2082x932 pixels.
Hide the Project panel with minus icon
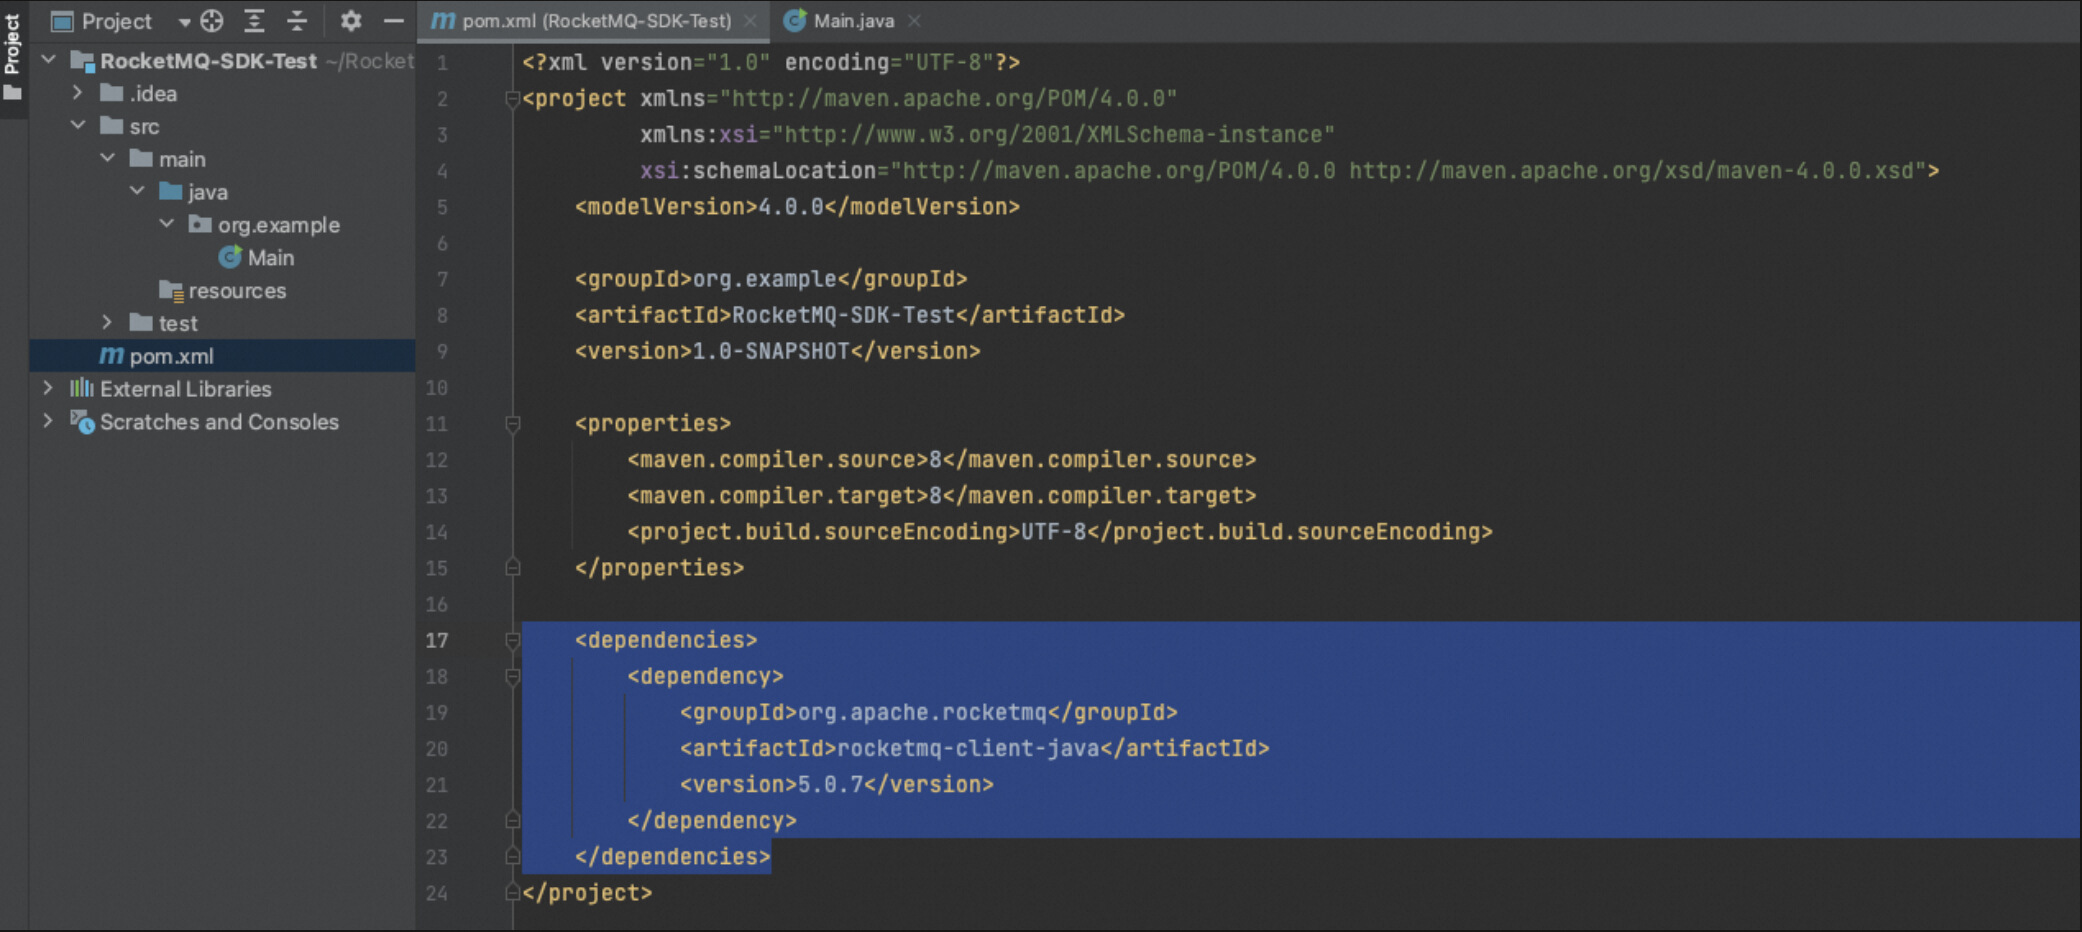click(394, 20)
